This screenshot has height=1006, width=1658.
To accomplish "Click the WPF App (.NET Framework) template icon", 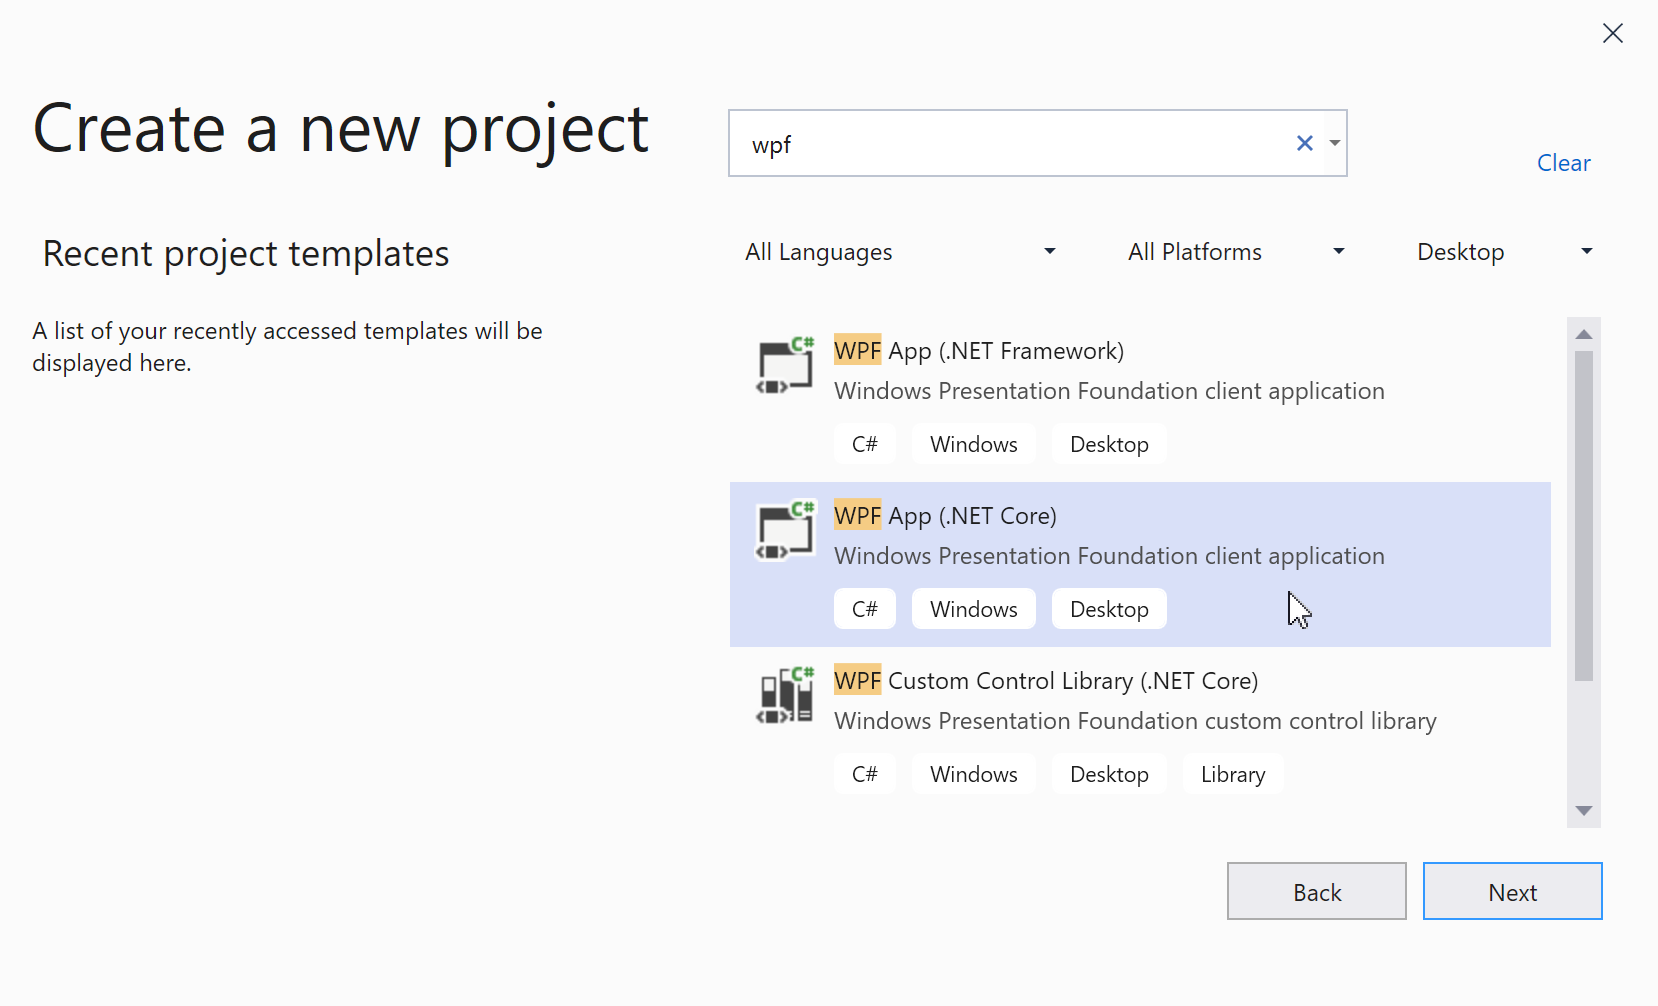I will 785,367.
